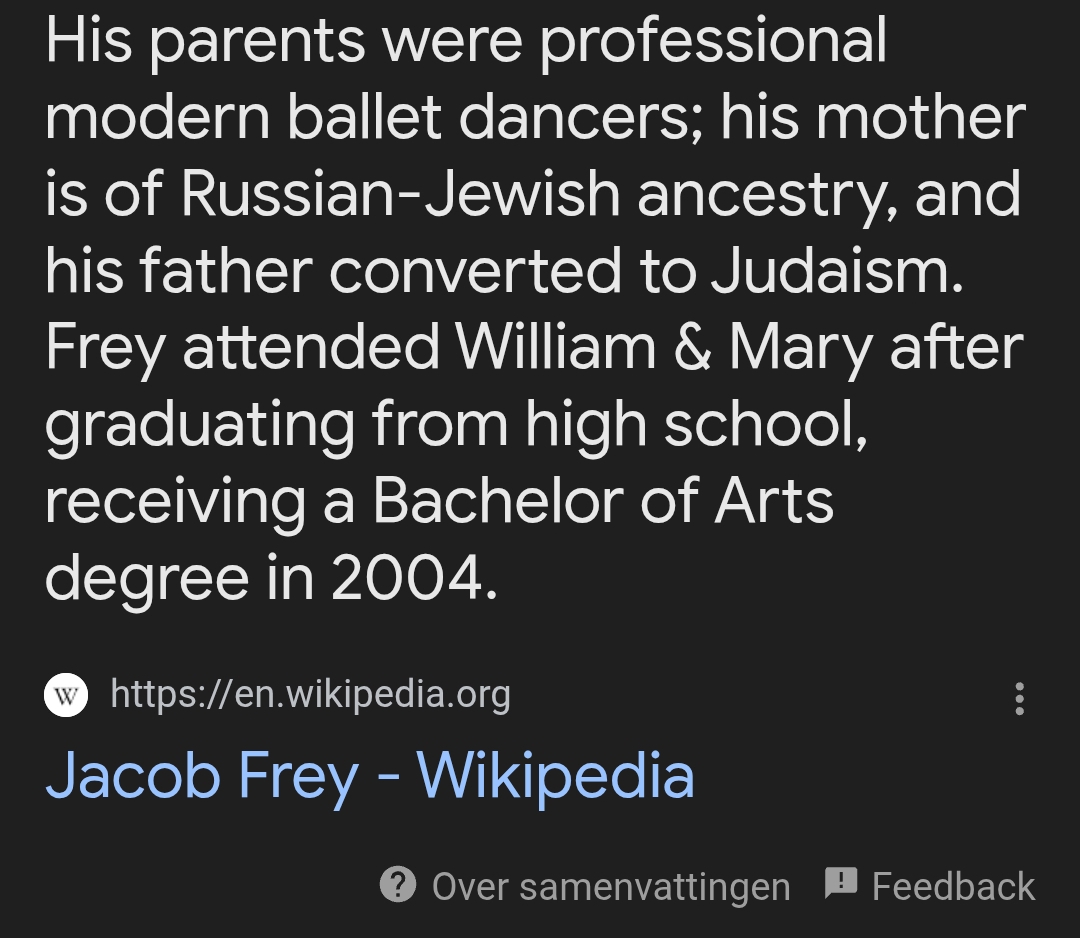
Task: Click the word 'Frey' before 'attended'
Action: click(103, 347)
